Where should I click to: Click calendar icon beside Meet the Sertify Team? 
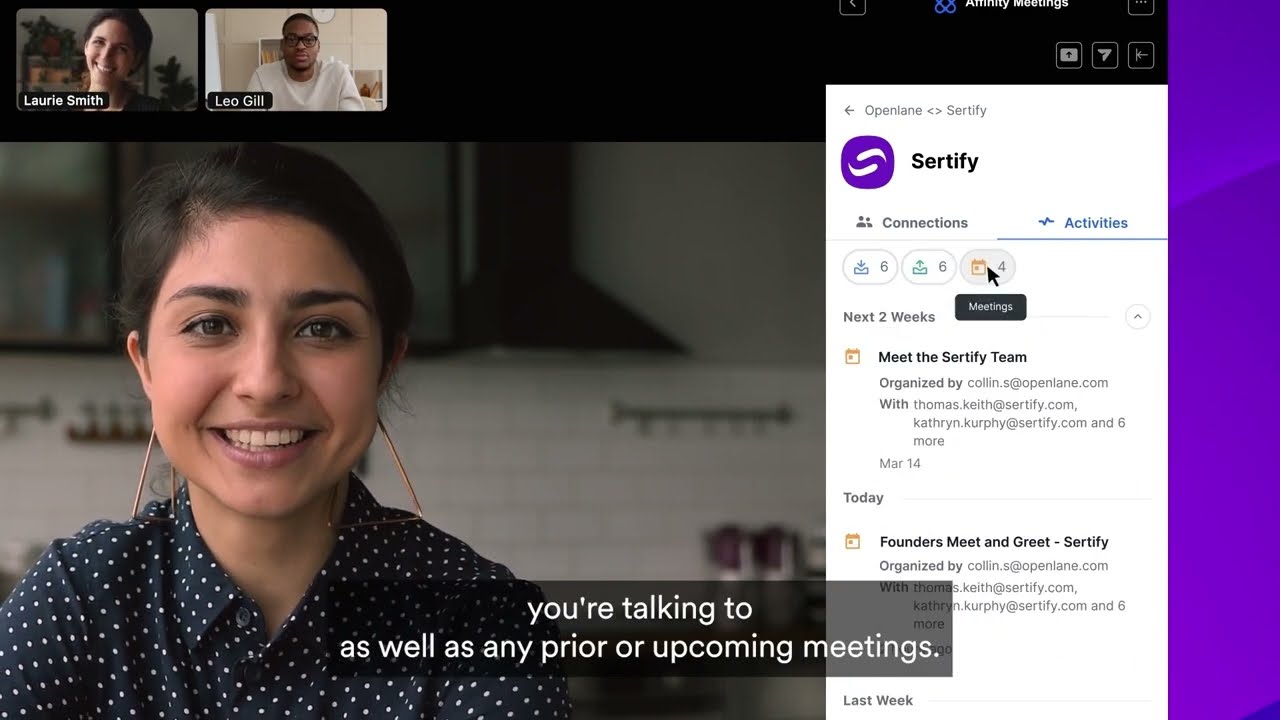tap(853, 356)
